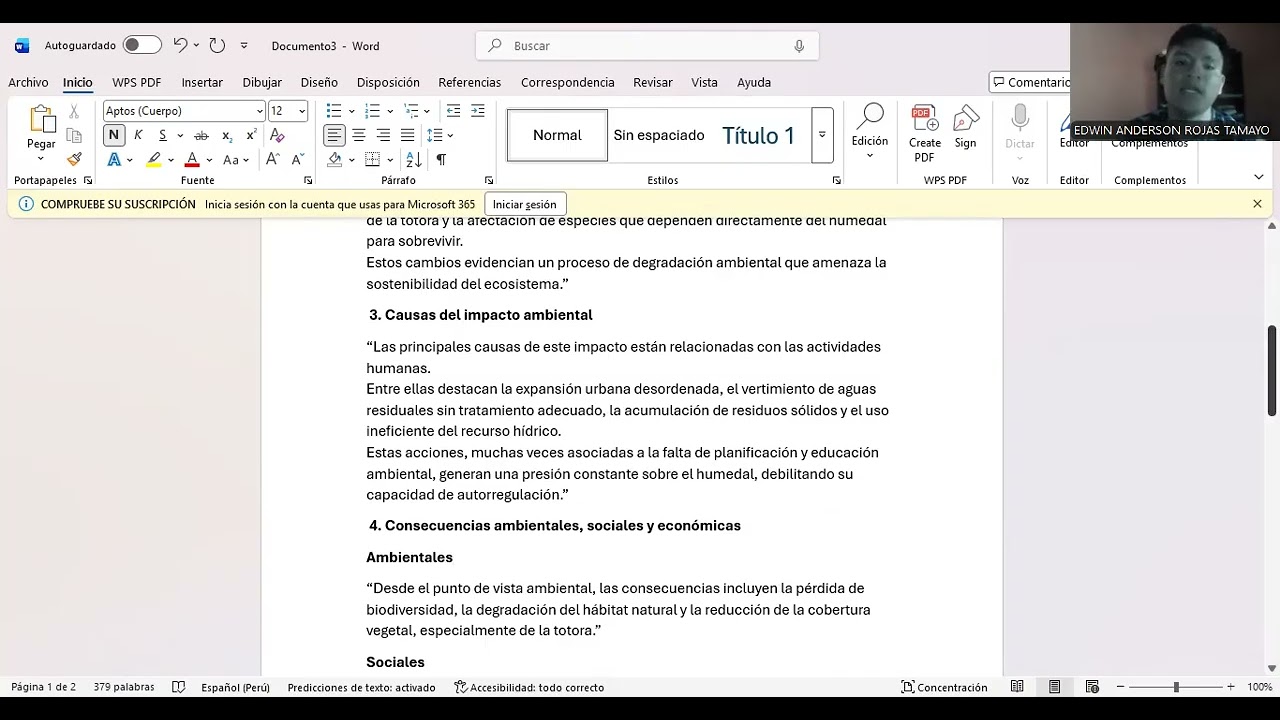This screenshot has height=720, width=1280.
Task: Click the Paste (Pegar) clipboard icon
Action: coord(41,120)
